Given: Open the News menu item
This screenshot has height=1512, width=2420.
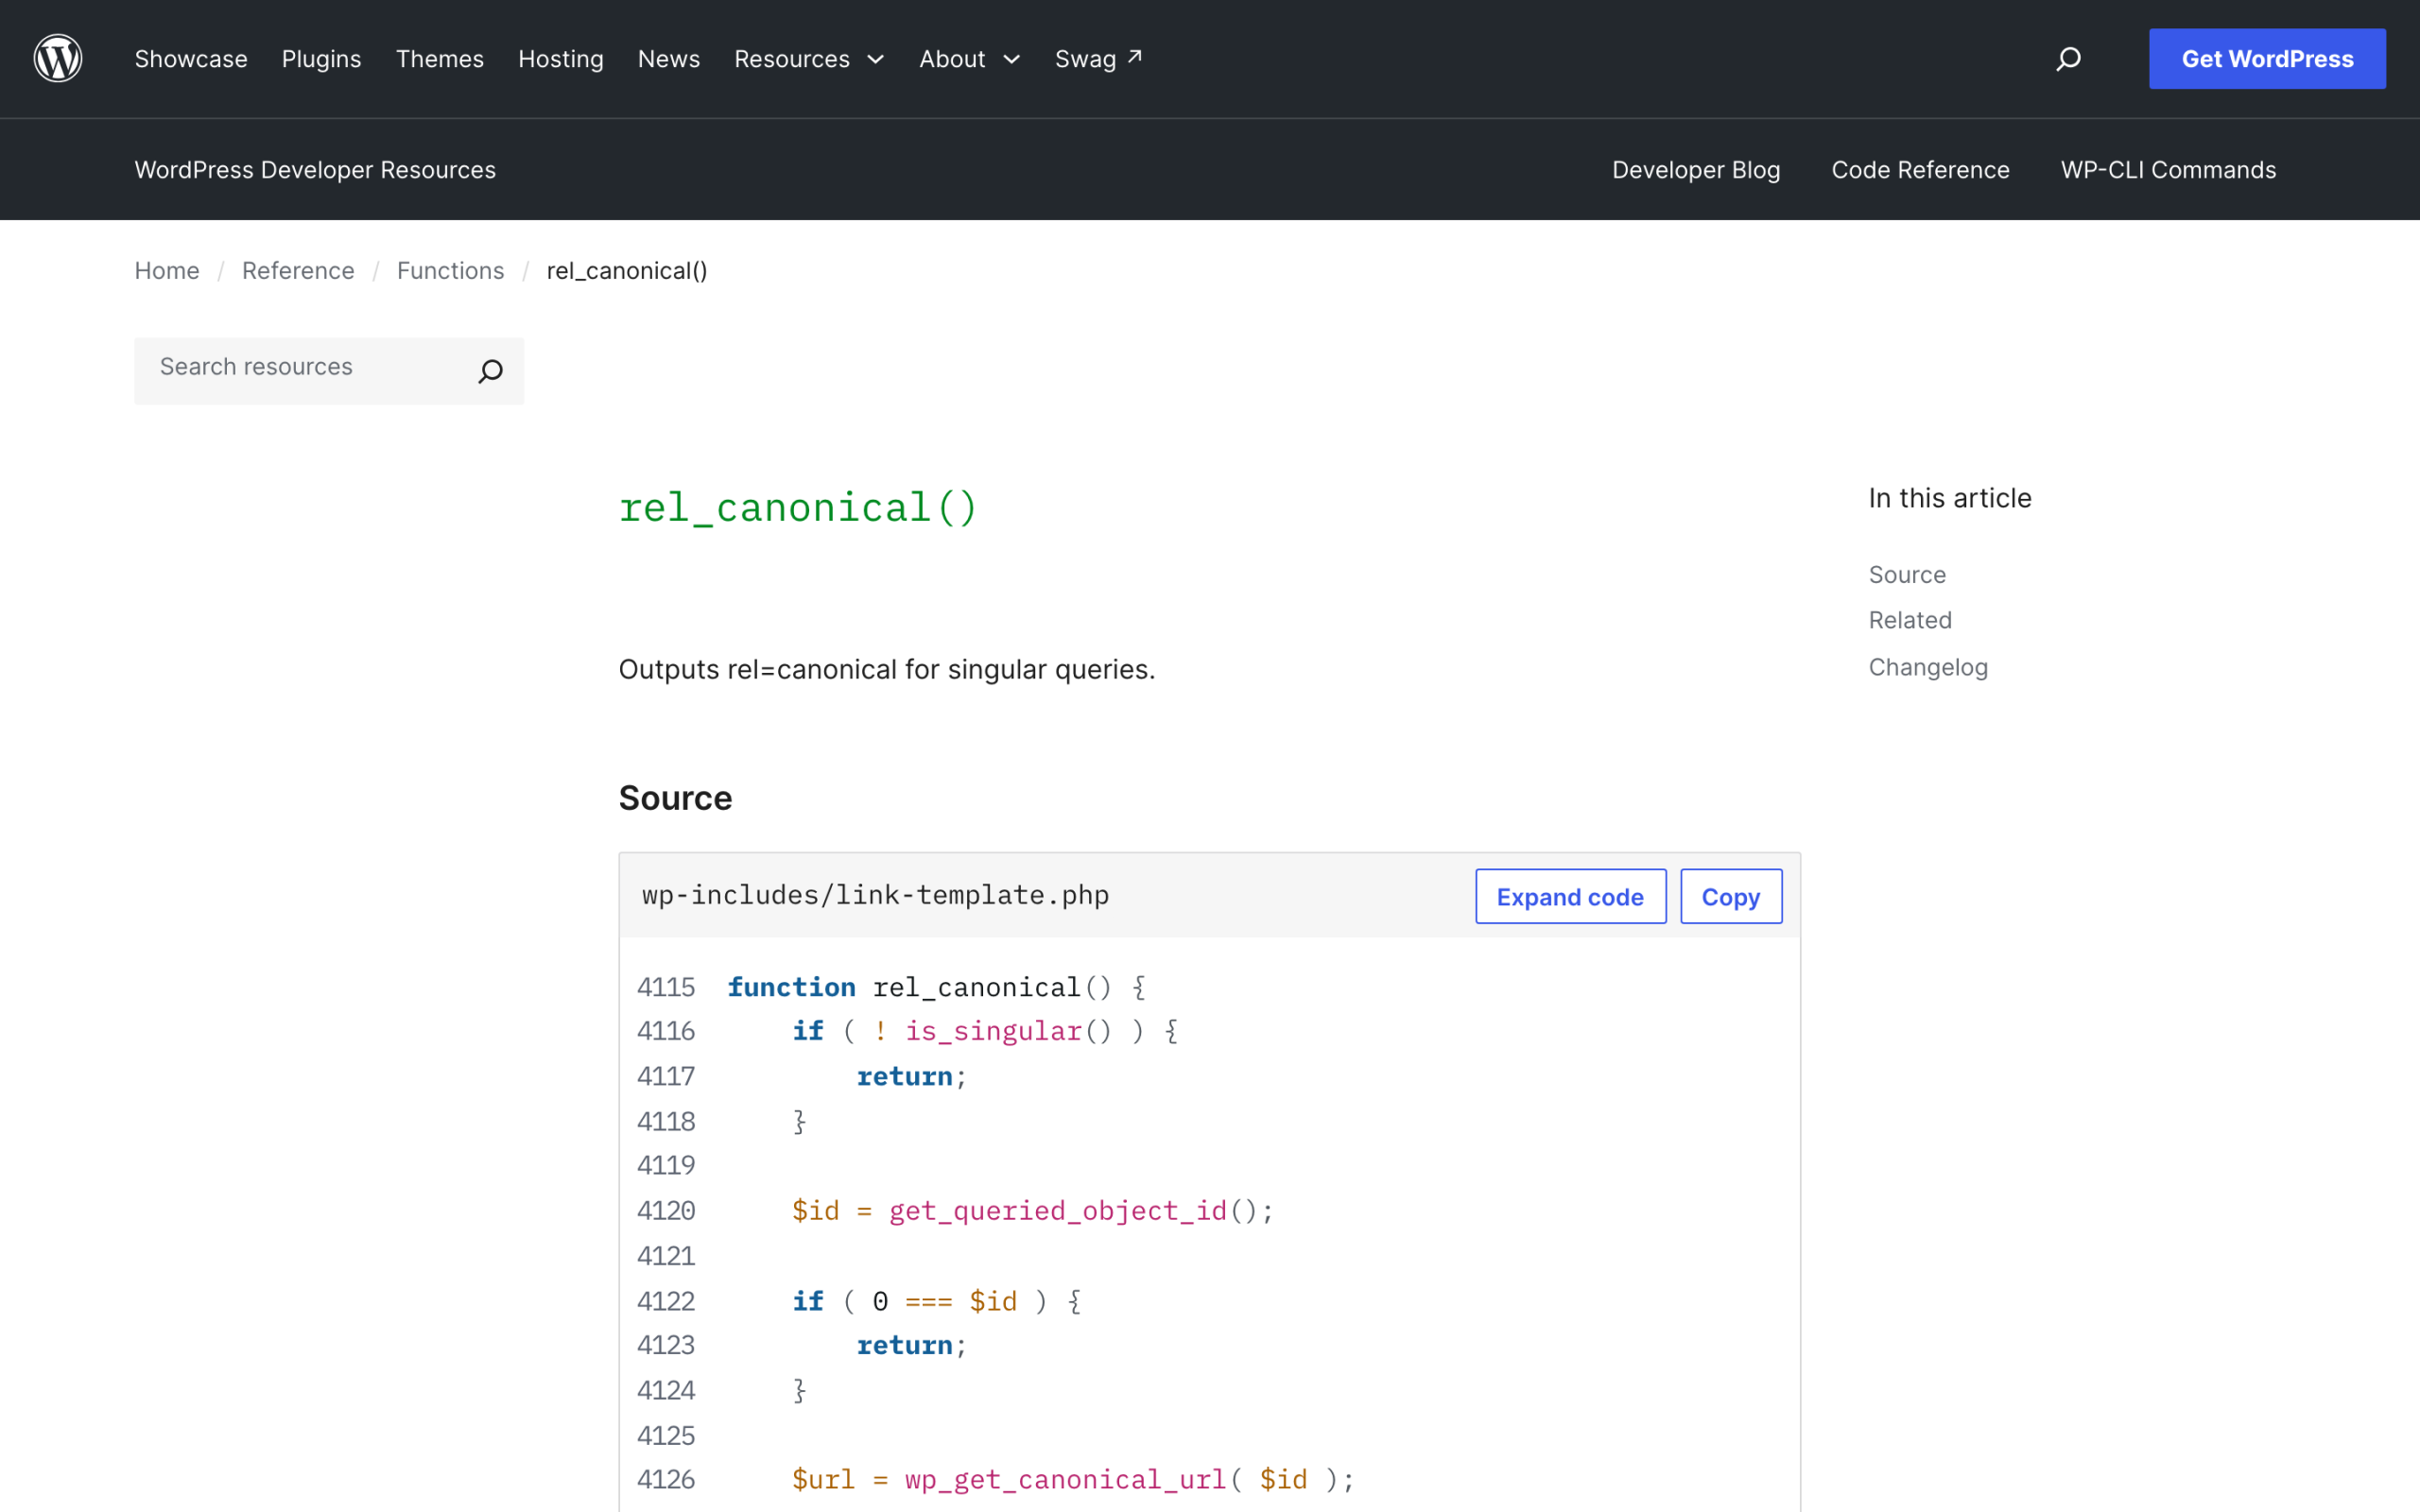Looking at the screenshot, I should 669,59.
